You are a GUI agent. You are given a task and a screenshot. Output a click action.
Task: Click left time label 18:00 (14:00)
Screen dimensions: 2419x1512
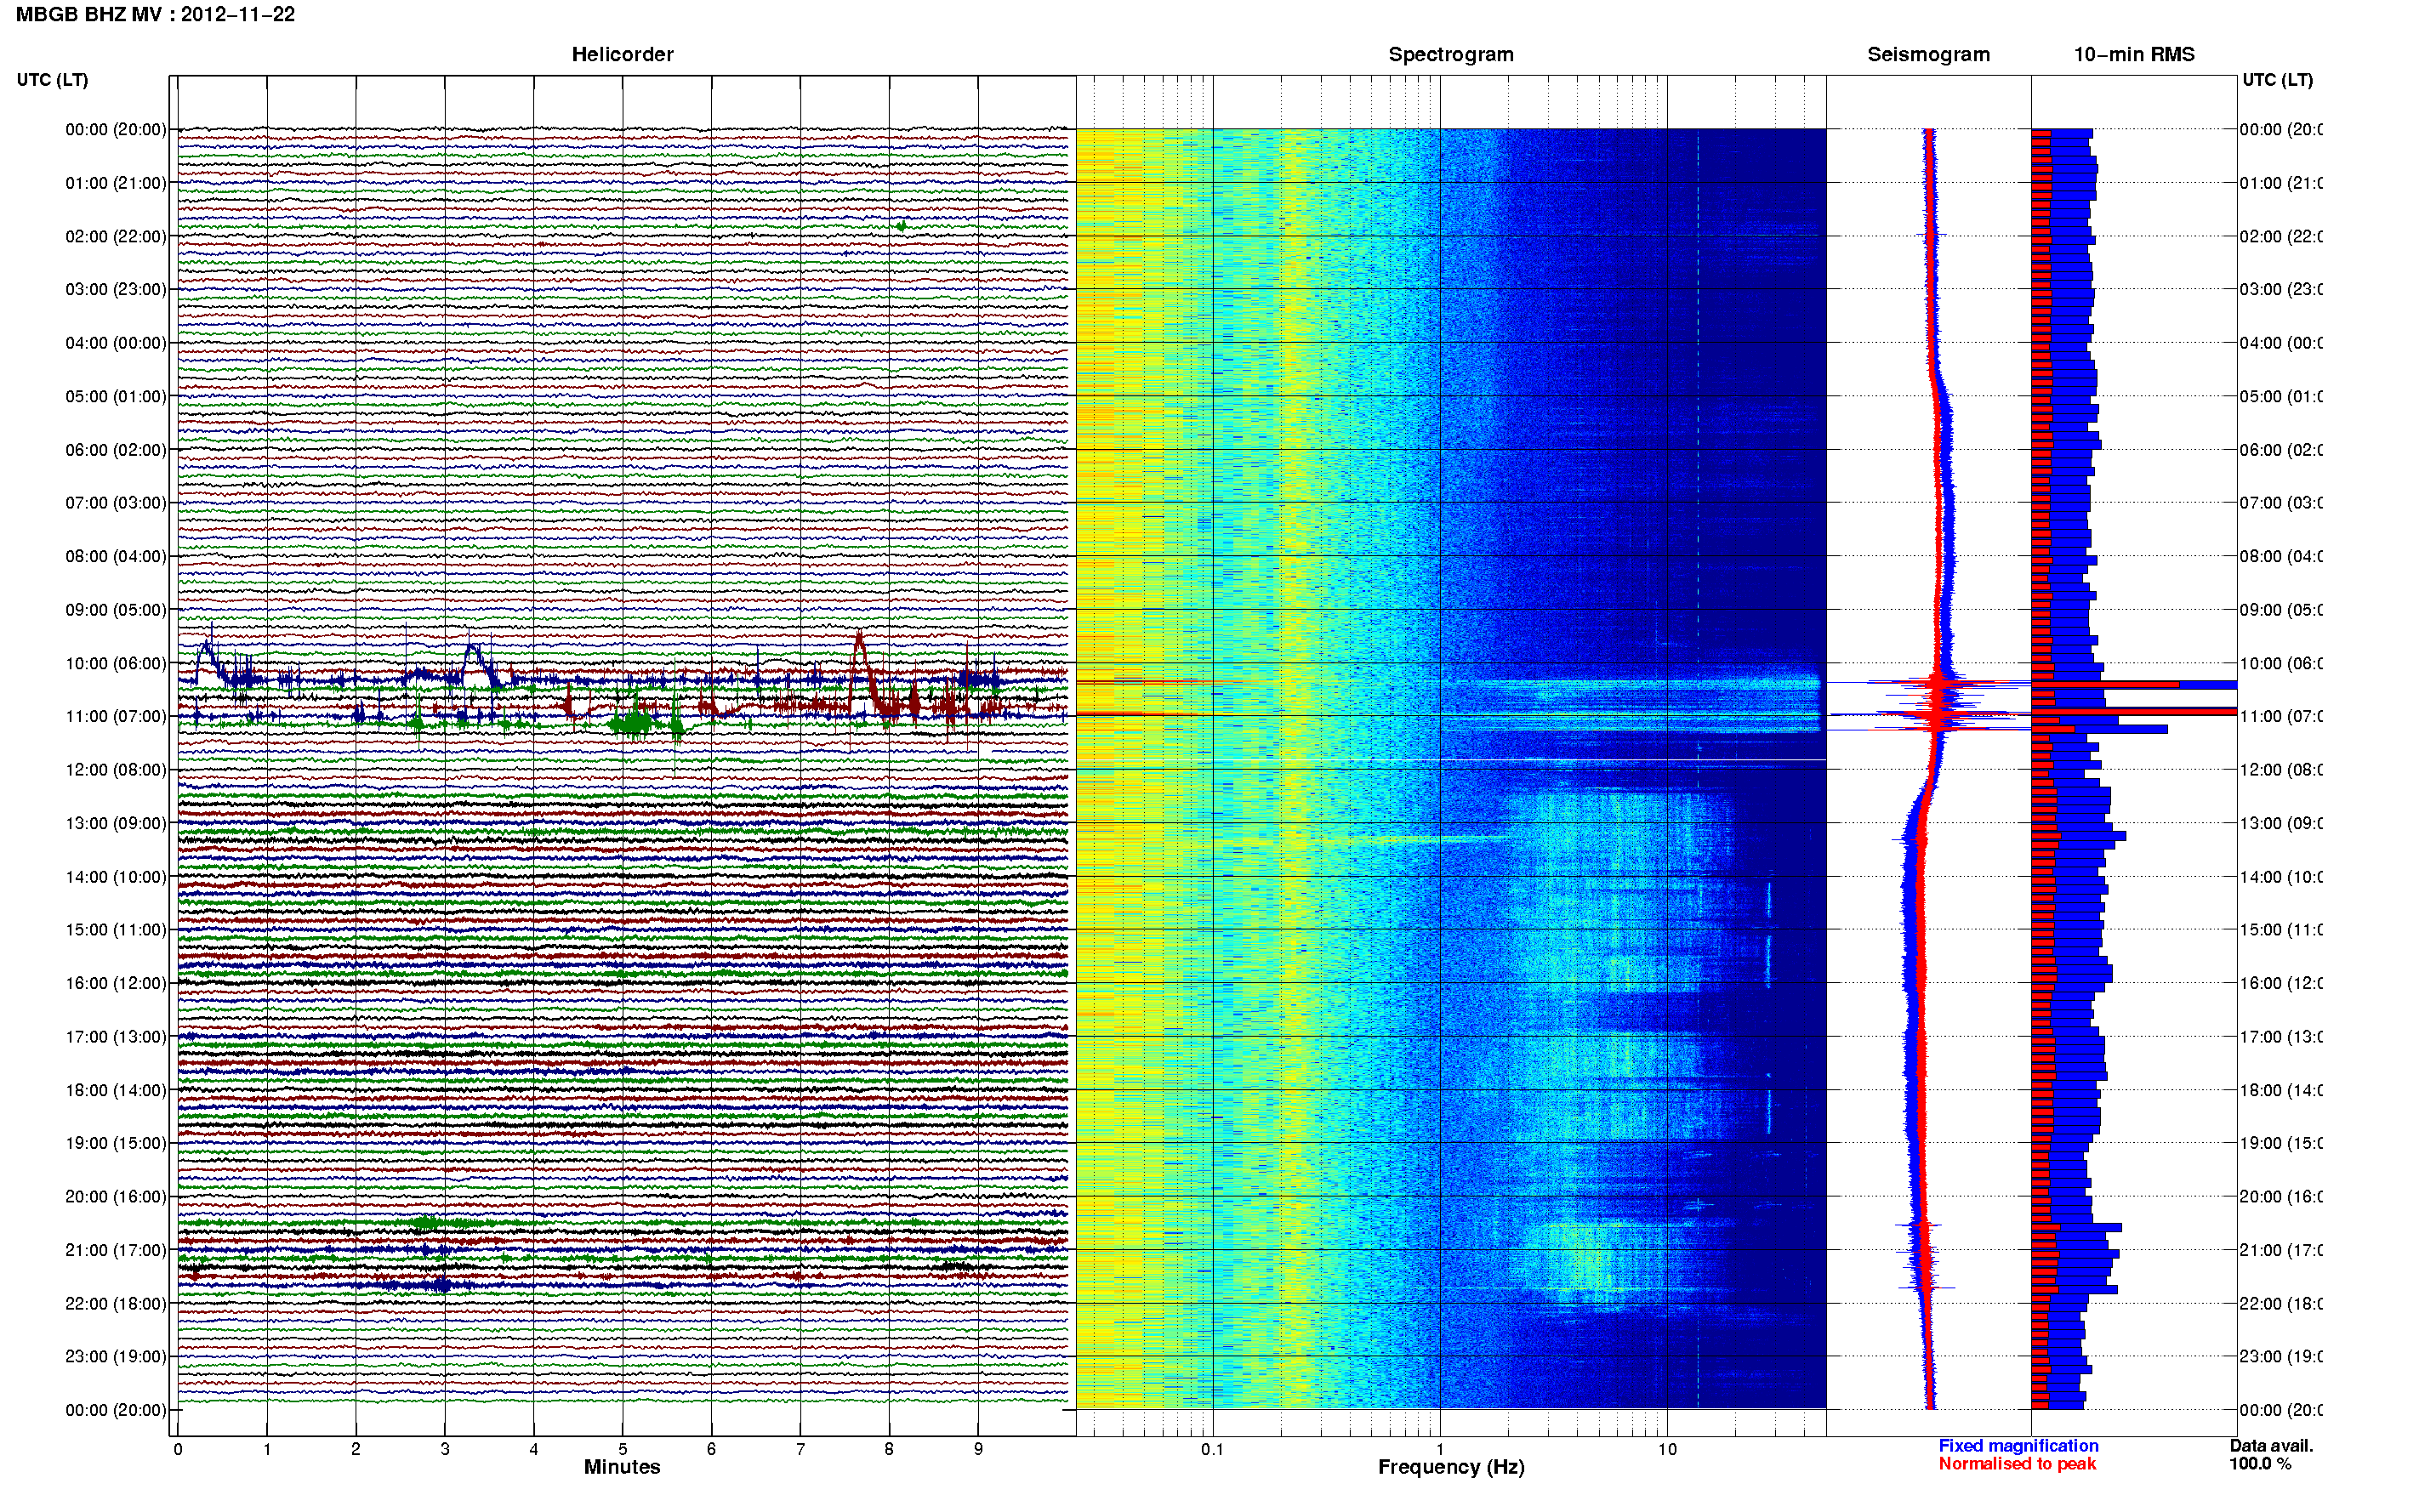pyautogui.click(x=115, y=1090)
